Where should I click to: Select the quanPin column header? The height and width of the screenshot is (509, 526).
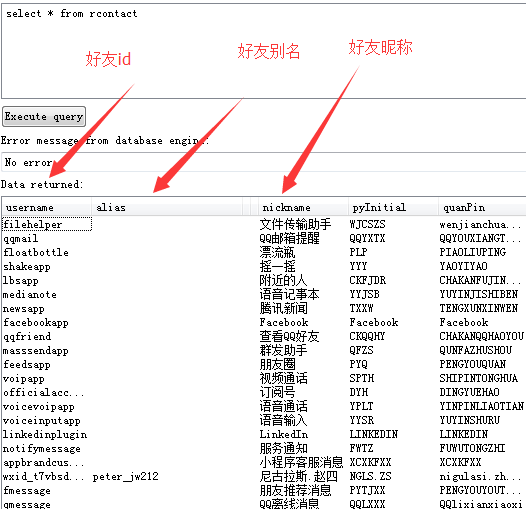[x=482, y=207]
